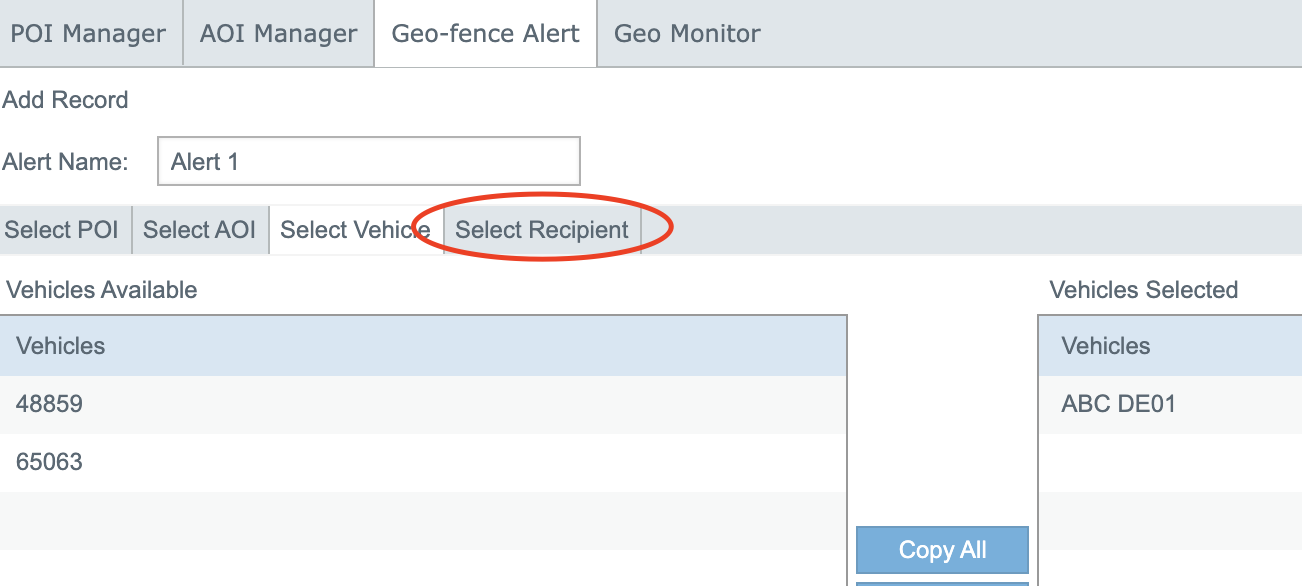This screenshot has height=586, width=1302.
Task: Click Vehicles column header in selected list
Action: tap(1106, 346)
